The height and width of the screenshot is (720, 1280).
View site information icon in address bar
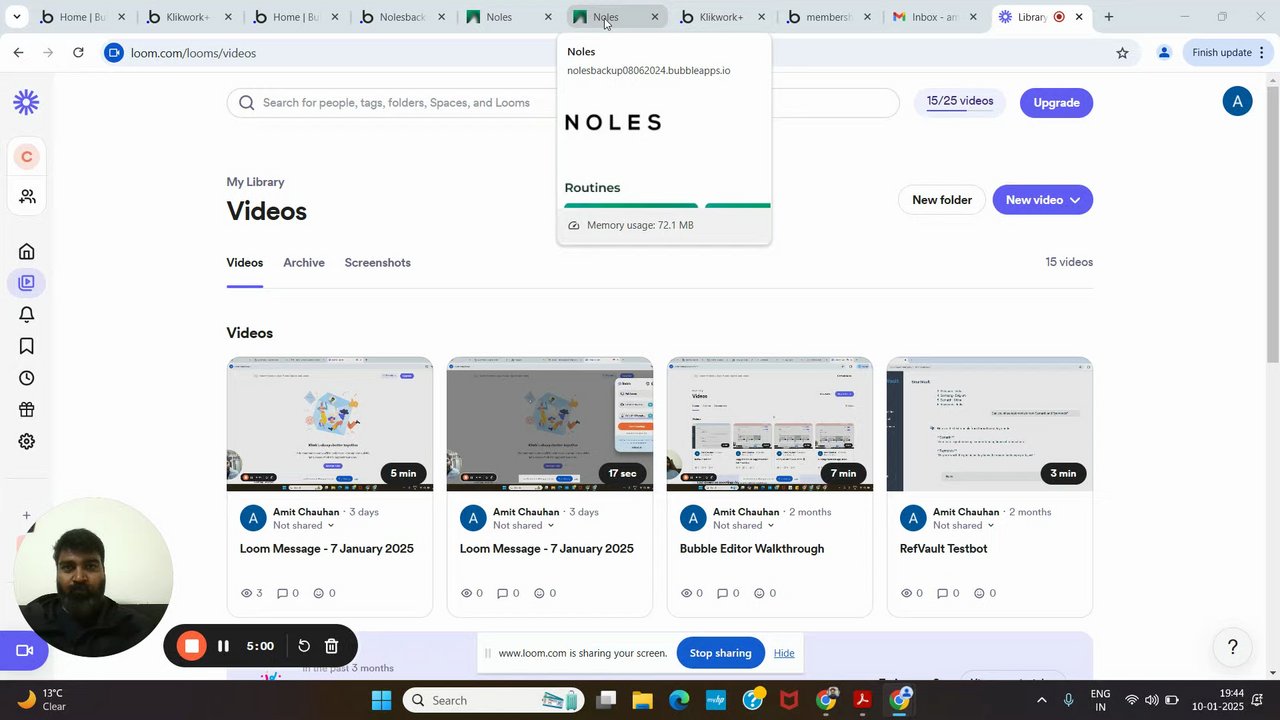[x=114, y=53]
